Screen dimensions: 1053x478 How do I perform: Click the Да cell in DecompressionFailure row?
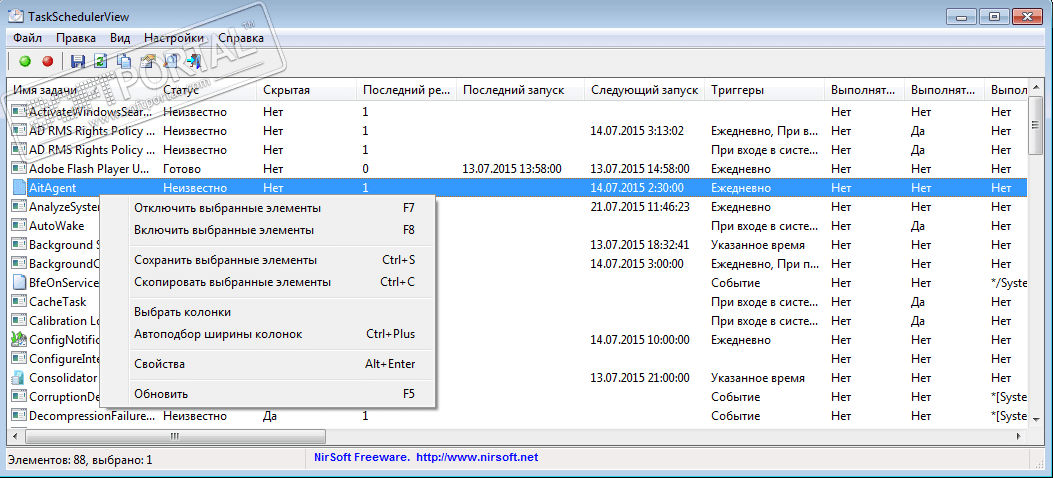click(270, 416)
